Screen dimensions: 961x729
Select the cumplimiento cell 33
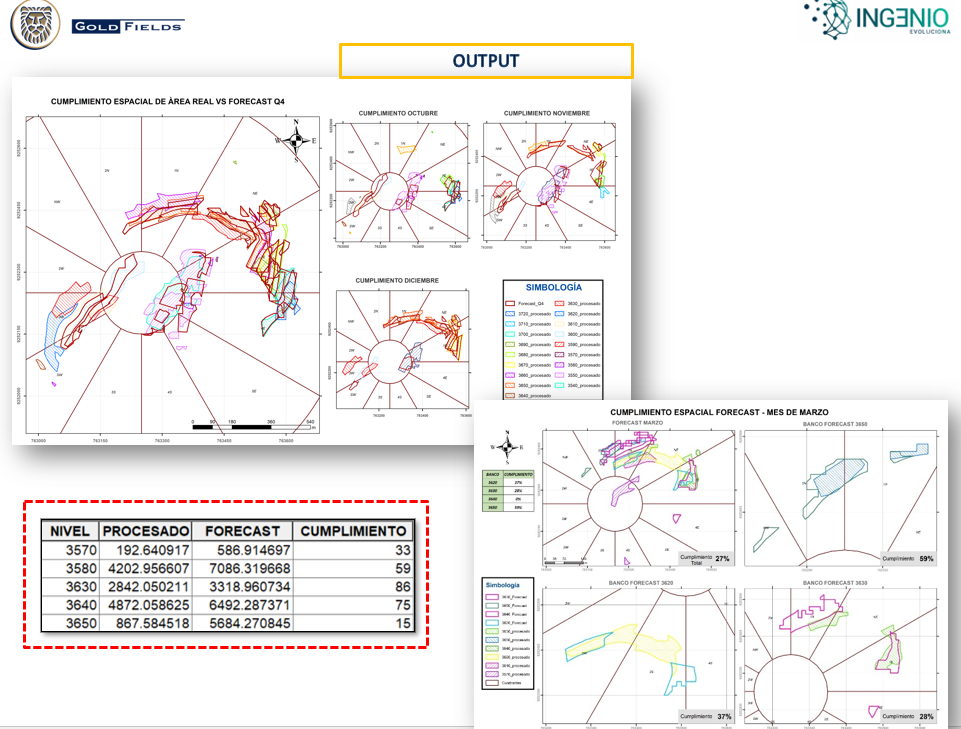354,550
